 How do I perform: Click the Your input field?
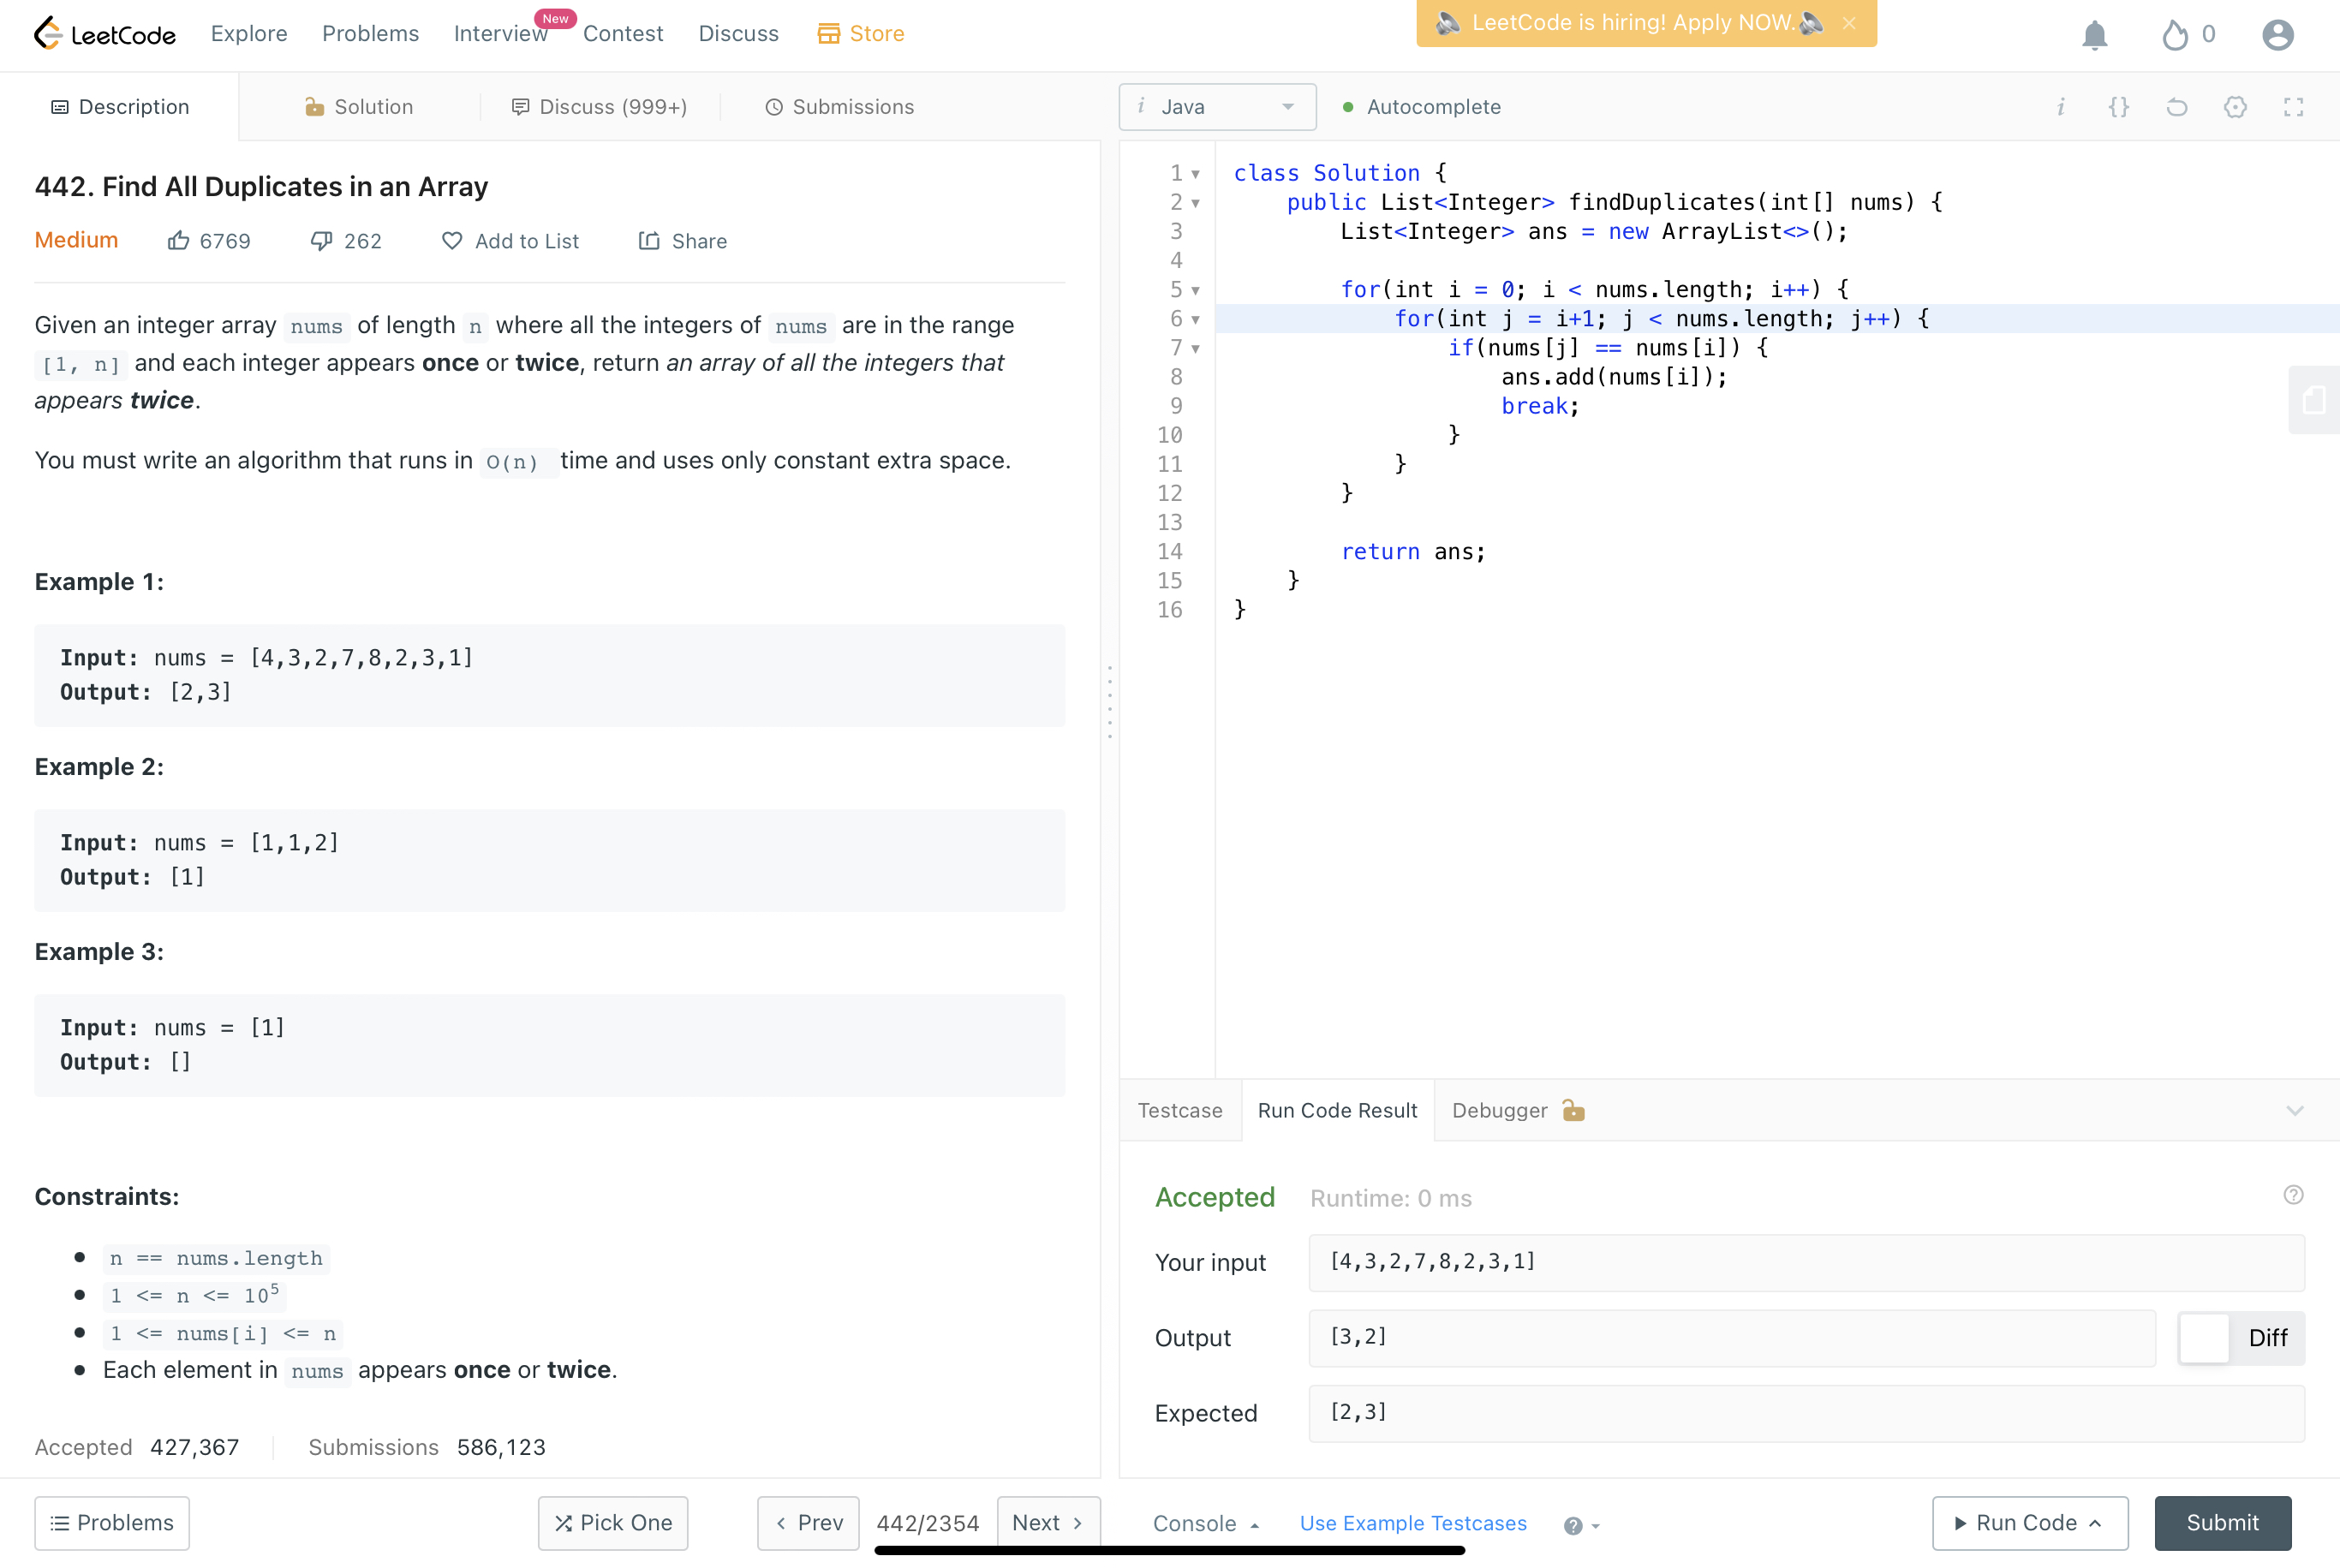[1805, 1262]
